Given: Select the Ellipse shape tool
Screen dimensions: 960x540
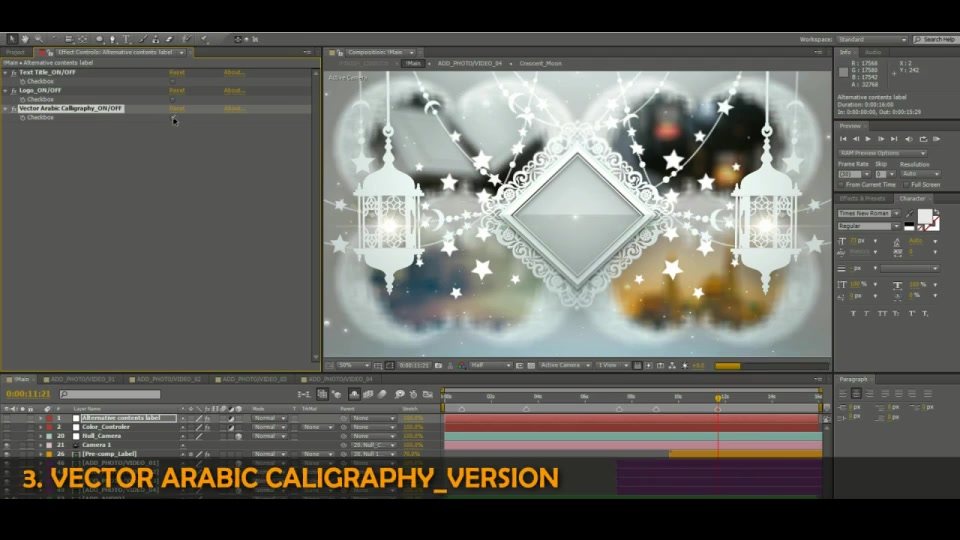Looking at the screenshot, I should coord(99,39).
